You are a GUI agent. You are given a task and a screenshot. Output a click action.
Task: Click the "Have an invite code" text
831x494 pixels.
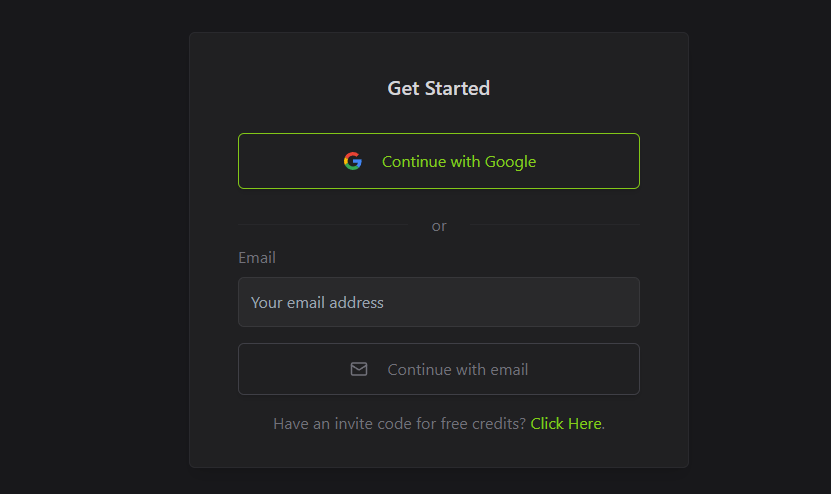(x=399, y=424)
